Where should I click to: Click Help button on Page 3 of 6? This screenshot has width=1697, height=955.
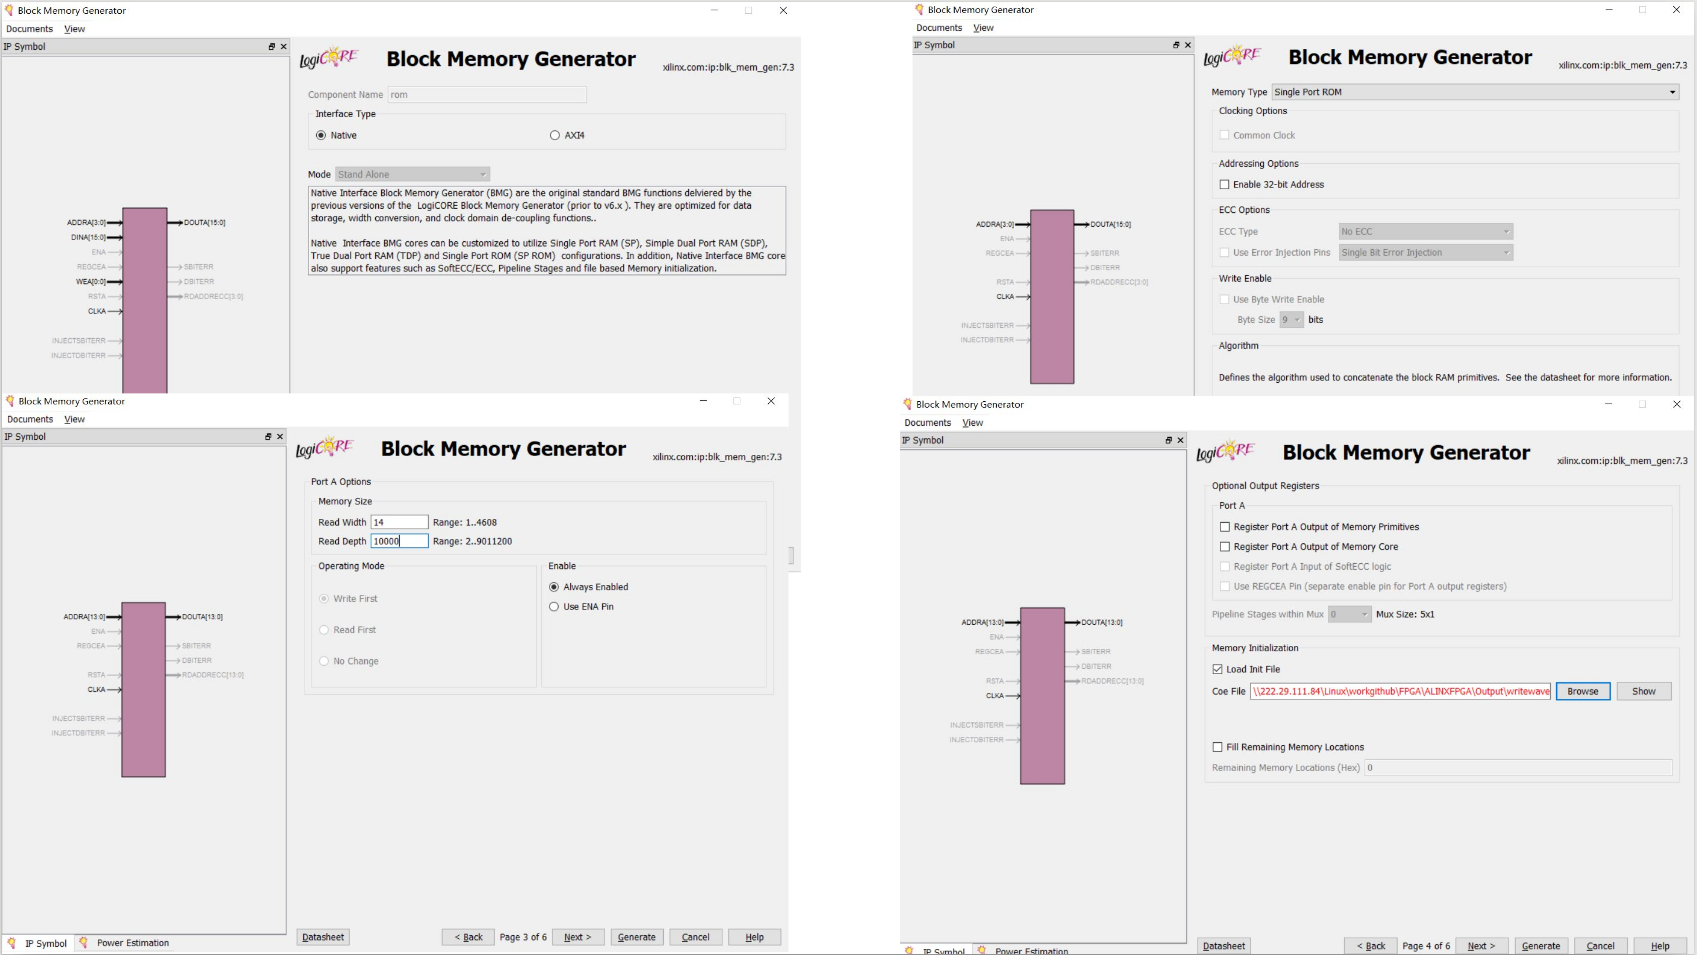[755, 937]
